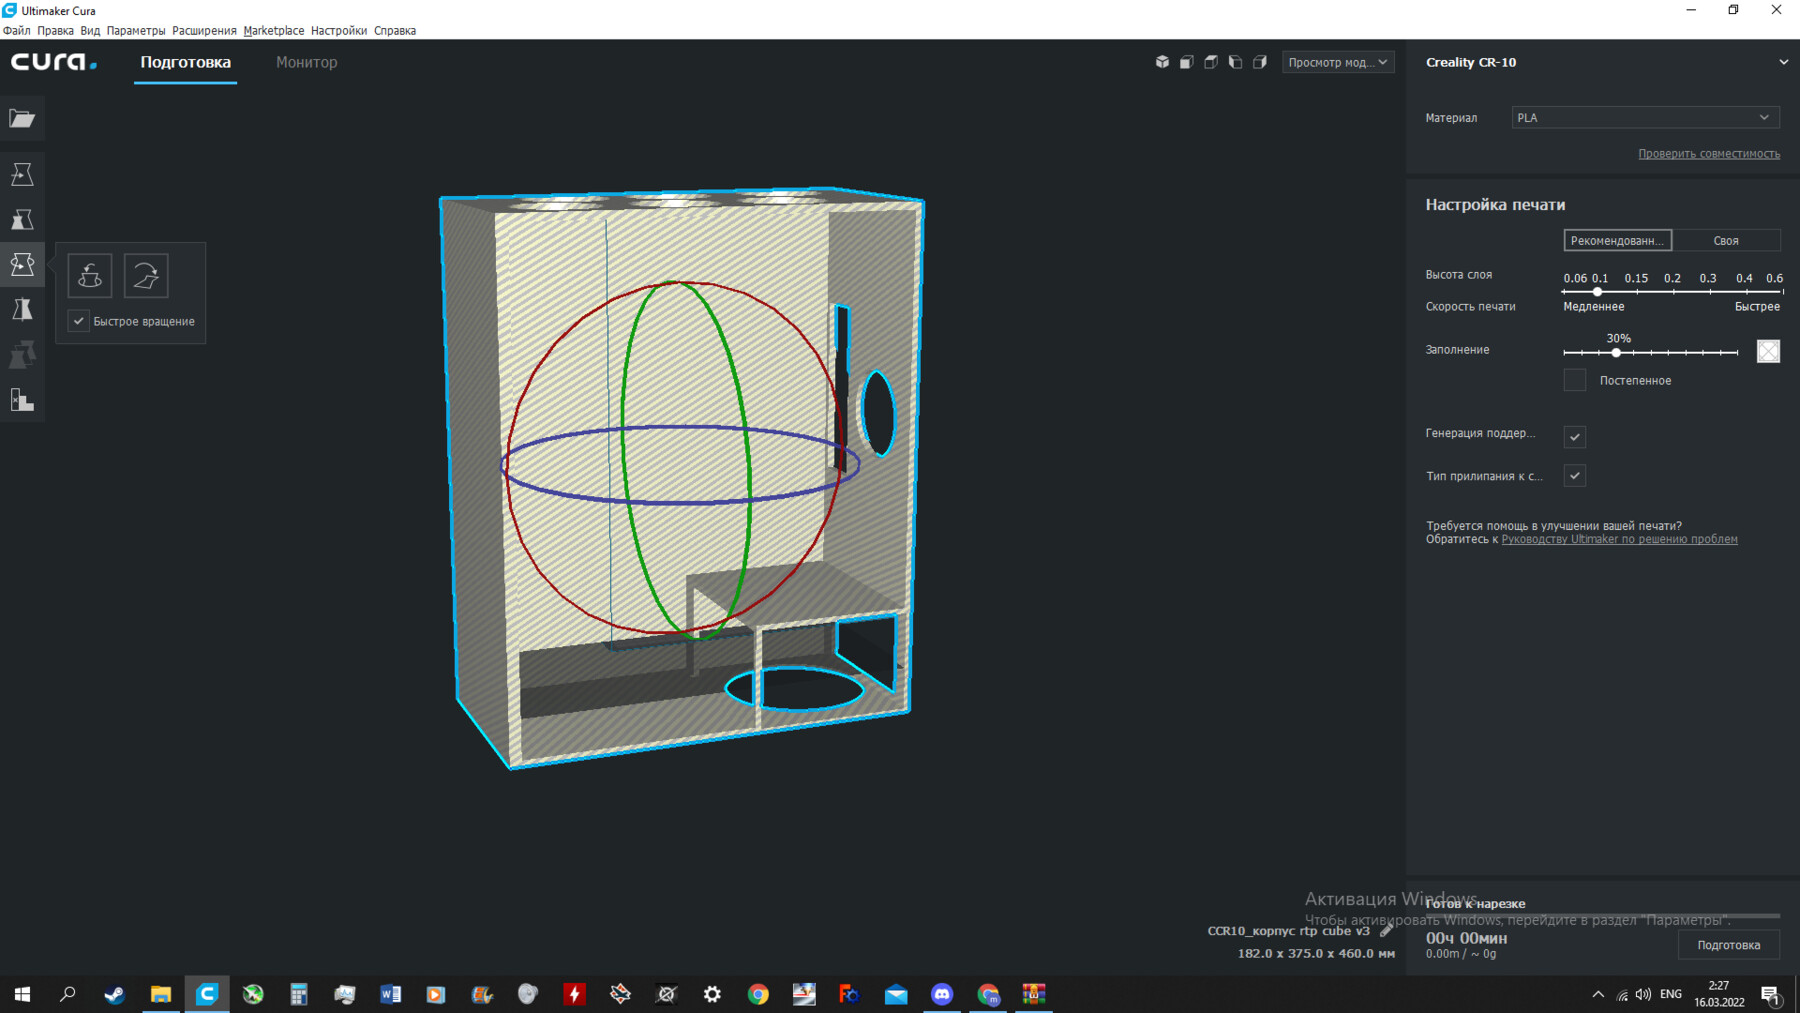
Task: Switch to the Монитор tab
Action: click(x=306, y=61)
